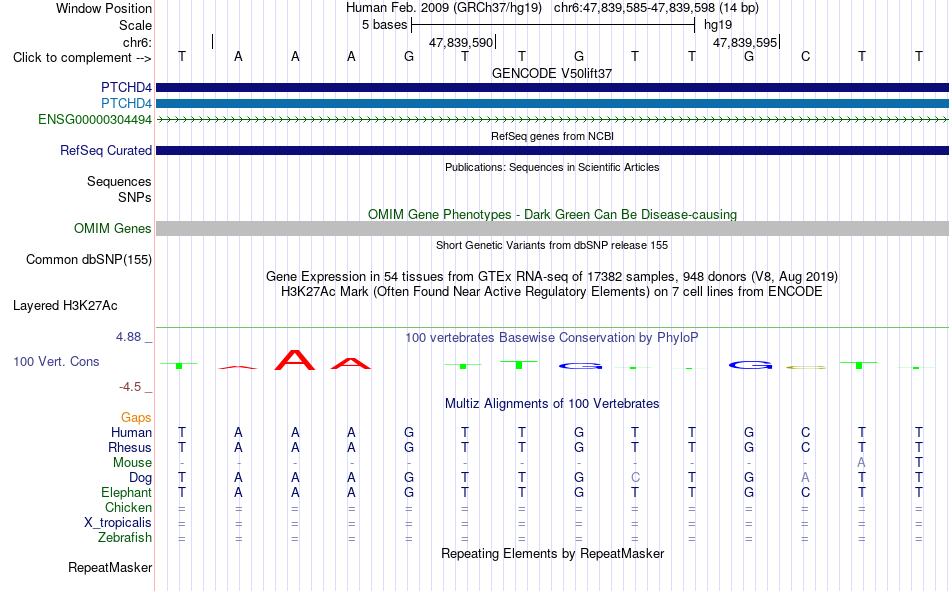
Task: Click the '5 bases' scale label
Action: tap(384, 25)
